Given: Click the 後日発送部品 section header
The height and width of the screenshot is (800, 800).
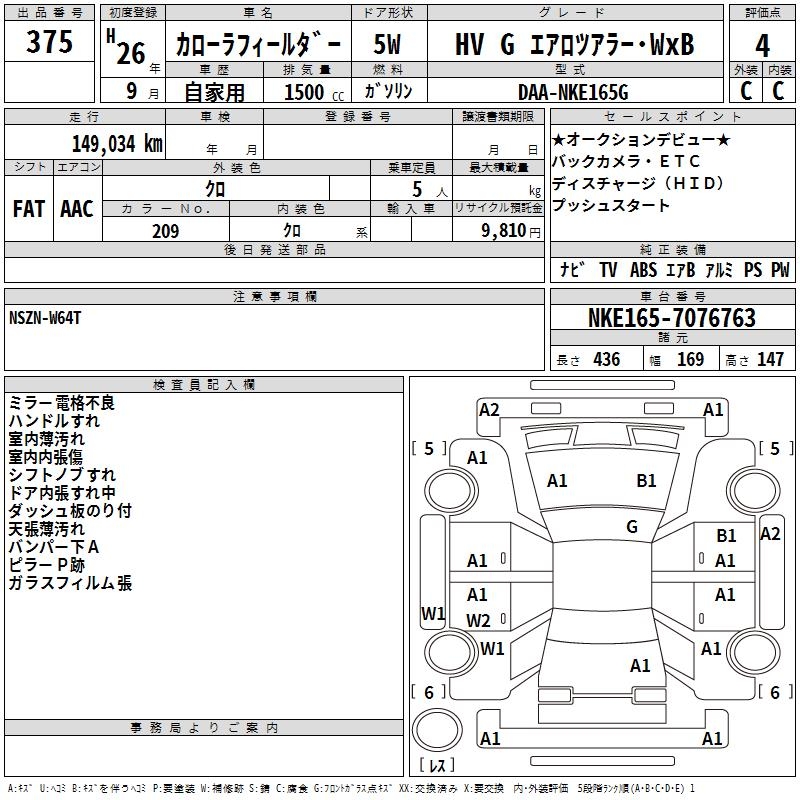Looking at the screenshot, I should point(274,249).
